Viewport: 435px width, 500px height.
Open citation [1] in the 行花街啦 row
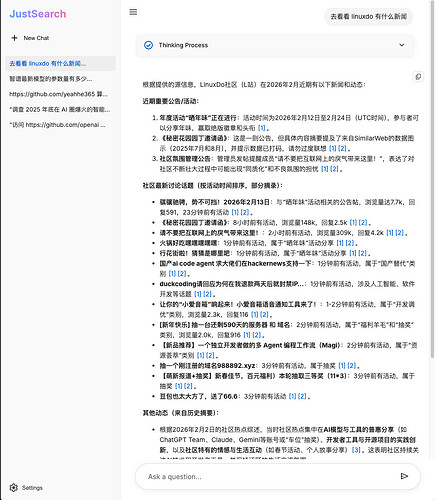[353, 253]
